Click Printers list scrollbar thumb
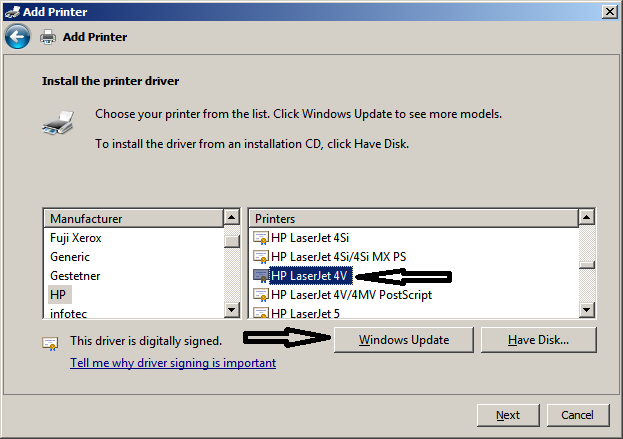 point(586,265)
